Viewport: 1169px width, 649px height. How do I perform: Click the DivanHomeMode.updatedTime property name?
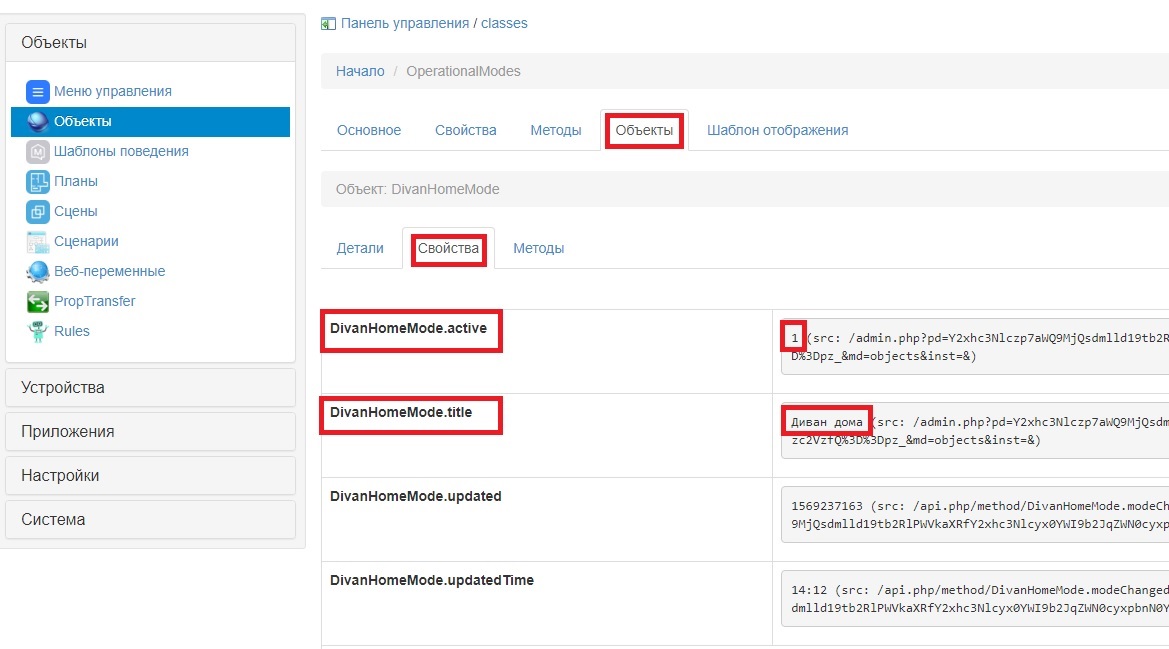432,580
